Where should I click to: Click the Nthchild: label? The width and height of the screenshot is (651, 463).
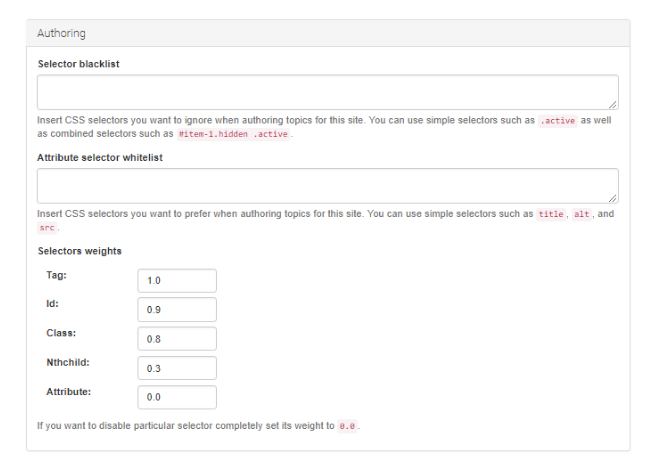(x=68, y=363)
